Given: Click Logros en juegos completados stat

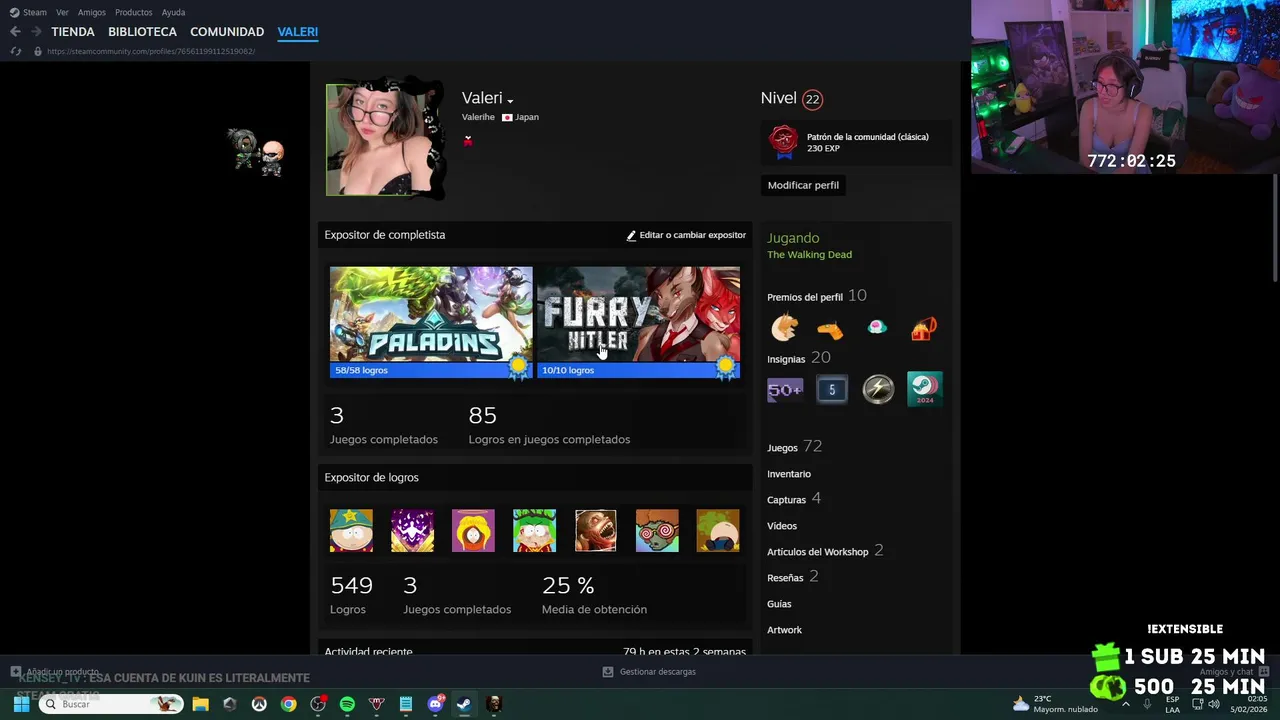Looking at the screenshot, I should [549, 424].
